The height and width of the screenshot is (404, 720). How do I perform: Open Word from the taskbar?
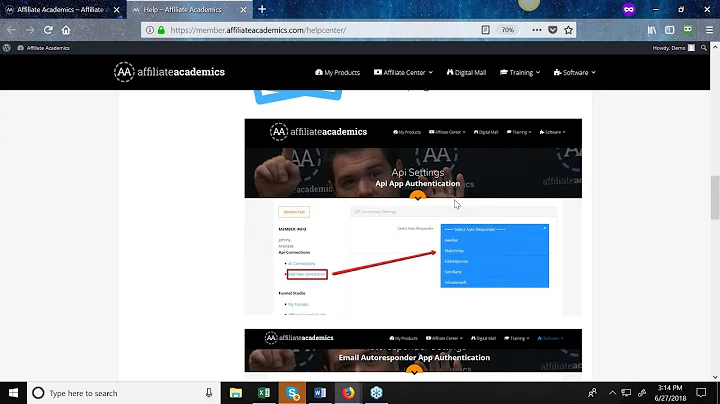(x=320, y=393)
